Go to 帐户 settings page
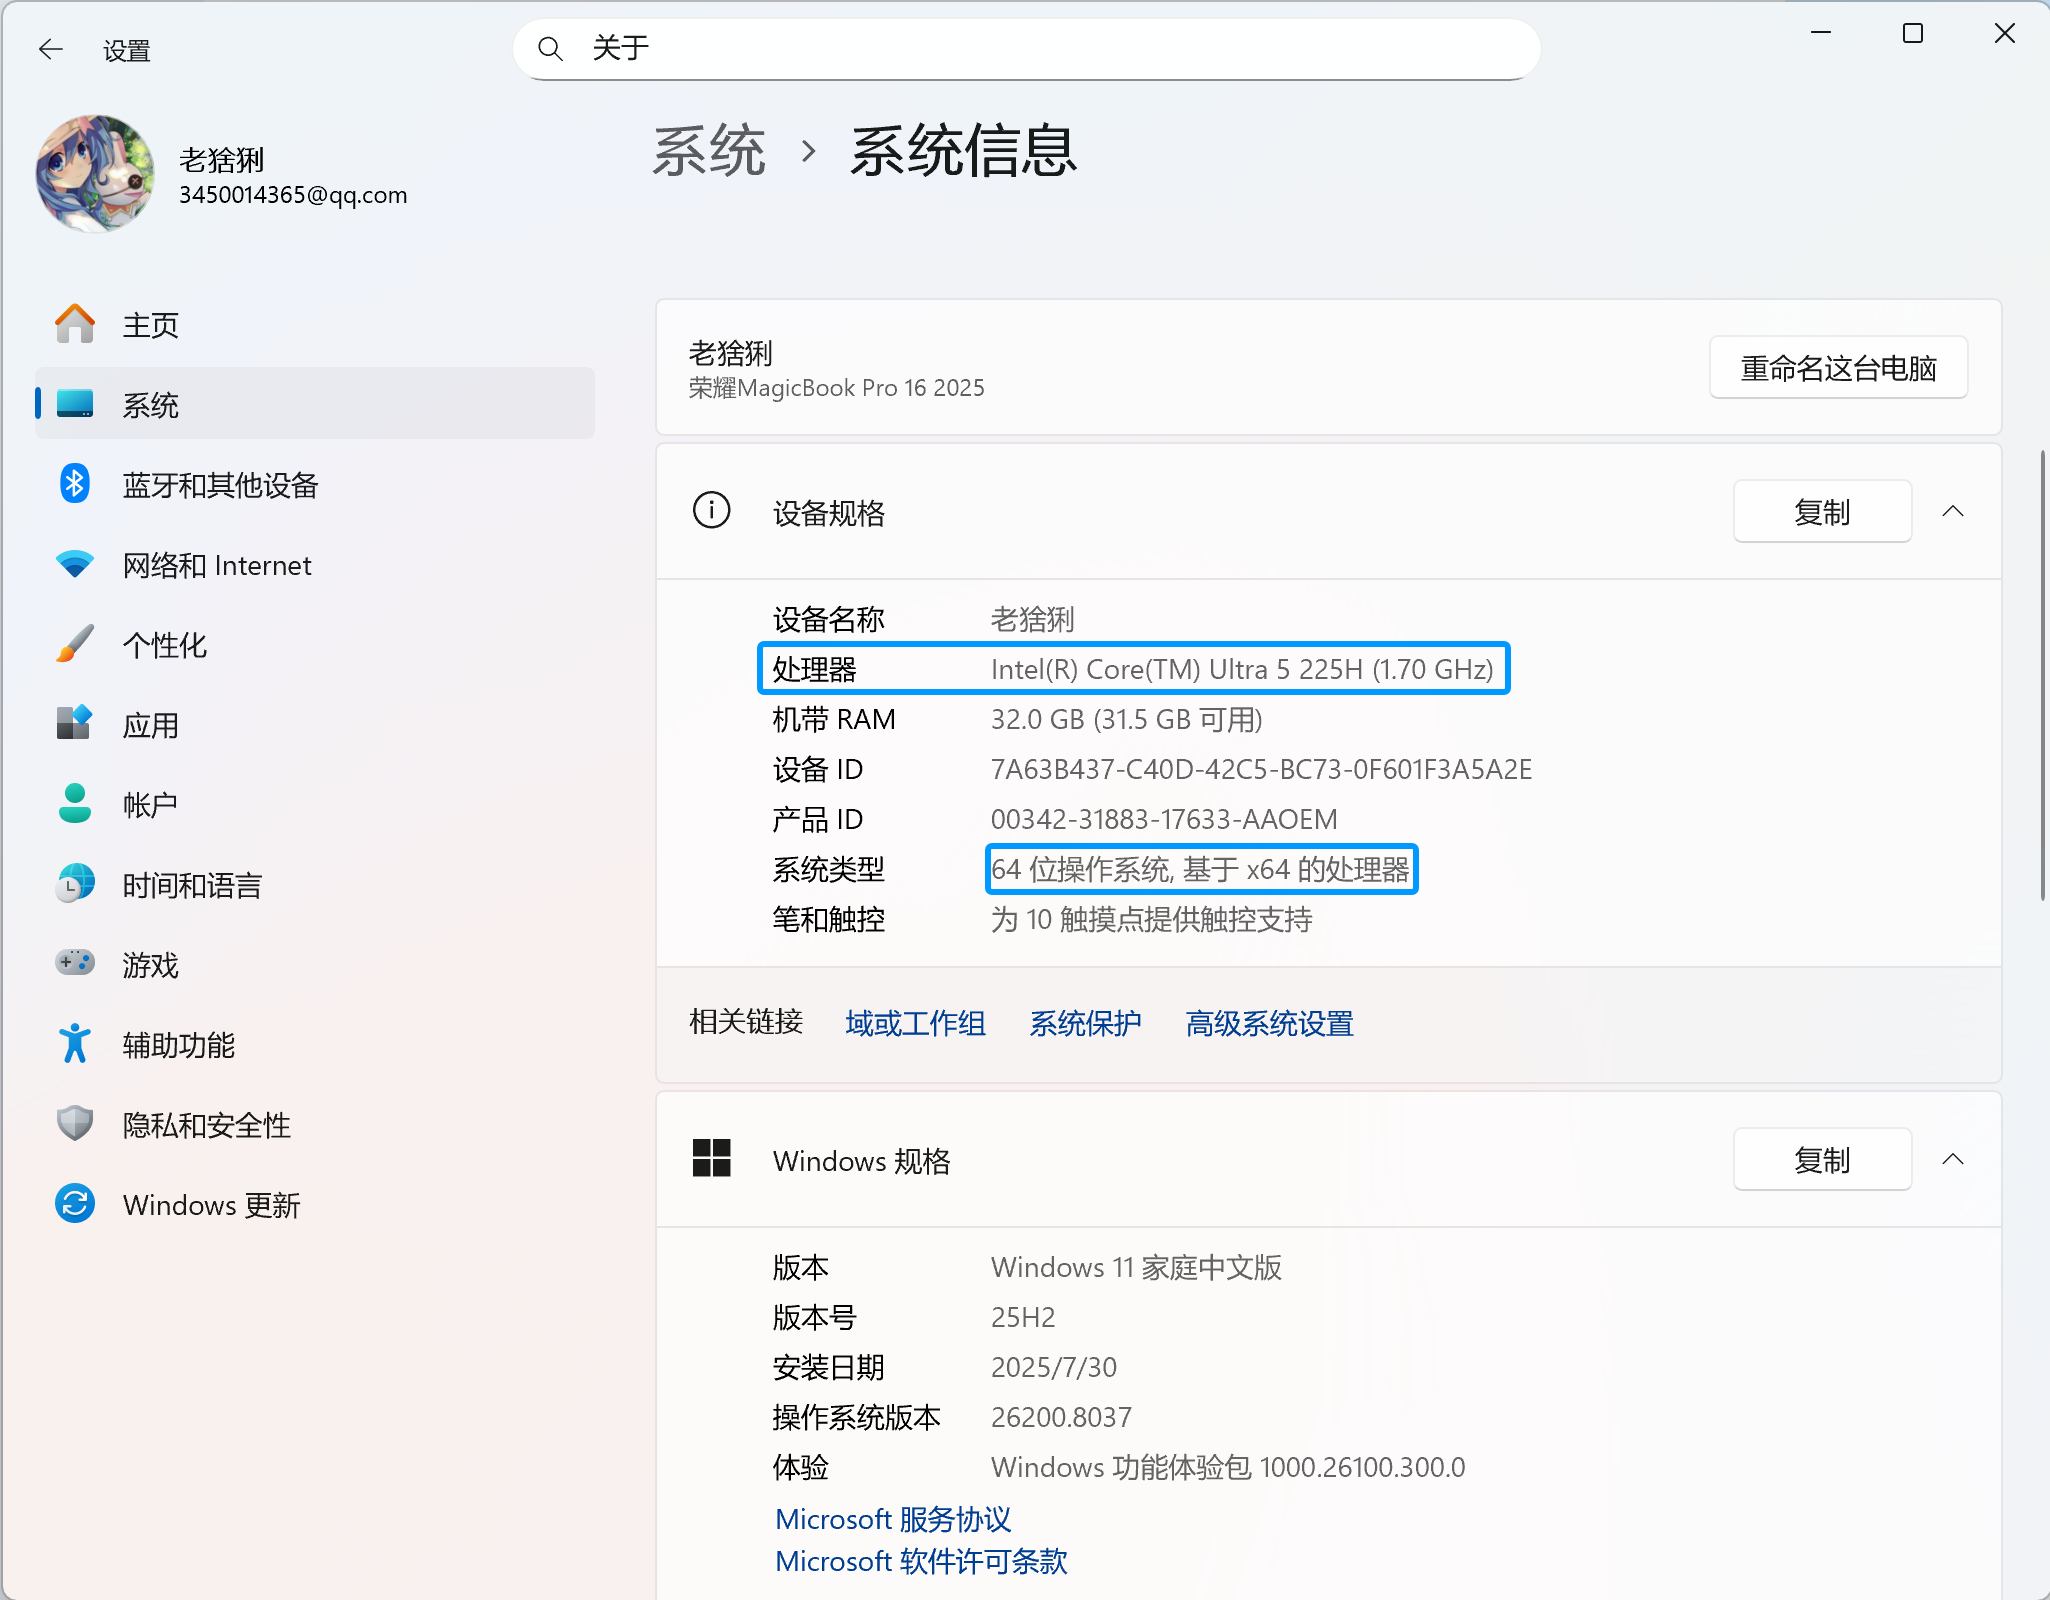2050x1600 pixels. [150, 805]
